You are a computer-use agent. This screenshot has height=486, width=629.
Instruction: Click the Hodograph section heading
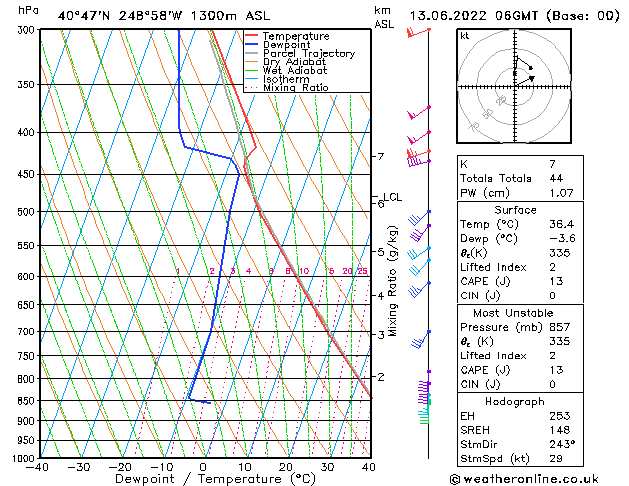click(515, 402)
